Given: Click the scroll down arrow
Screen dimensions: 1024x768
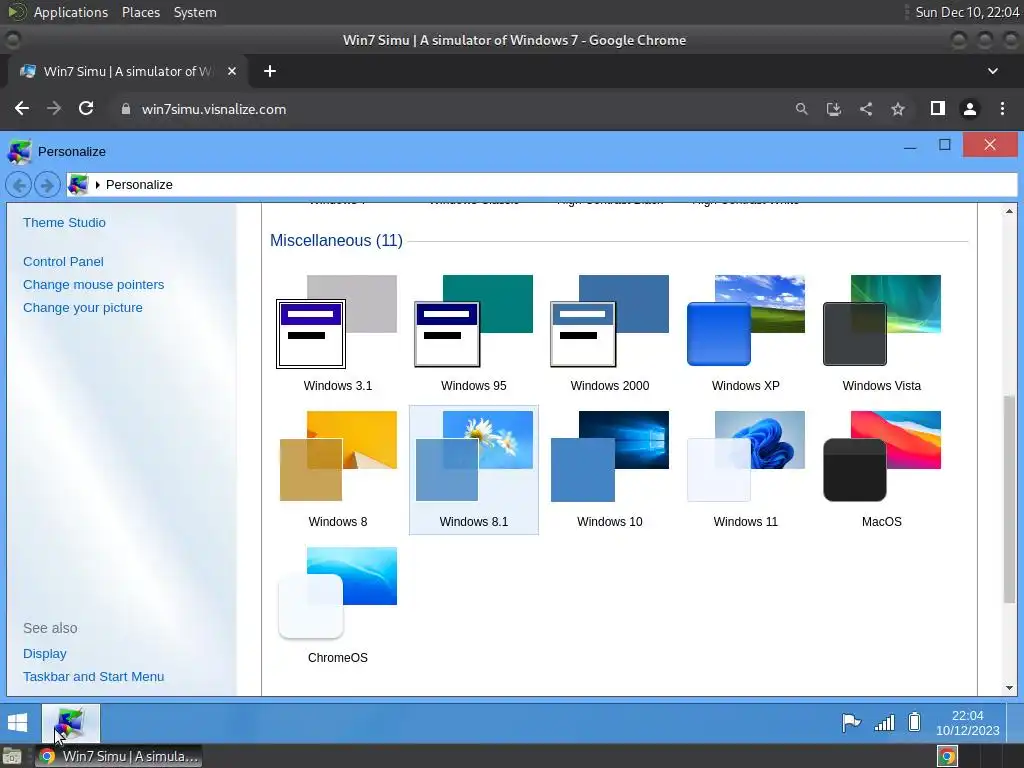Looking at the screenshot, I should (1010, 688).
